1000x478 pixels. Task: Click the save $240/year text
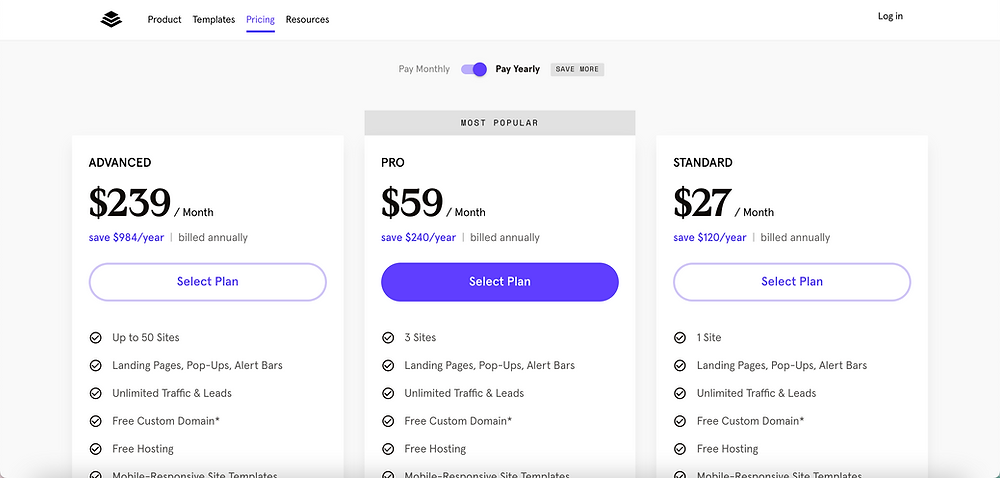pyautogui.click(x=418, y=238)
